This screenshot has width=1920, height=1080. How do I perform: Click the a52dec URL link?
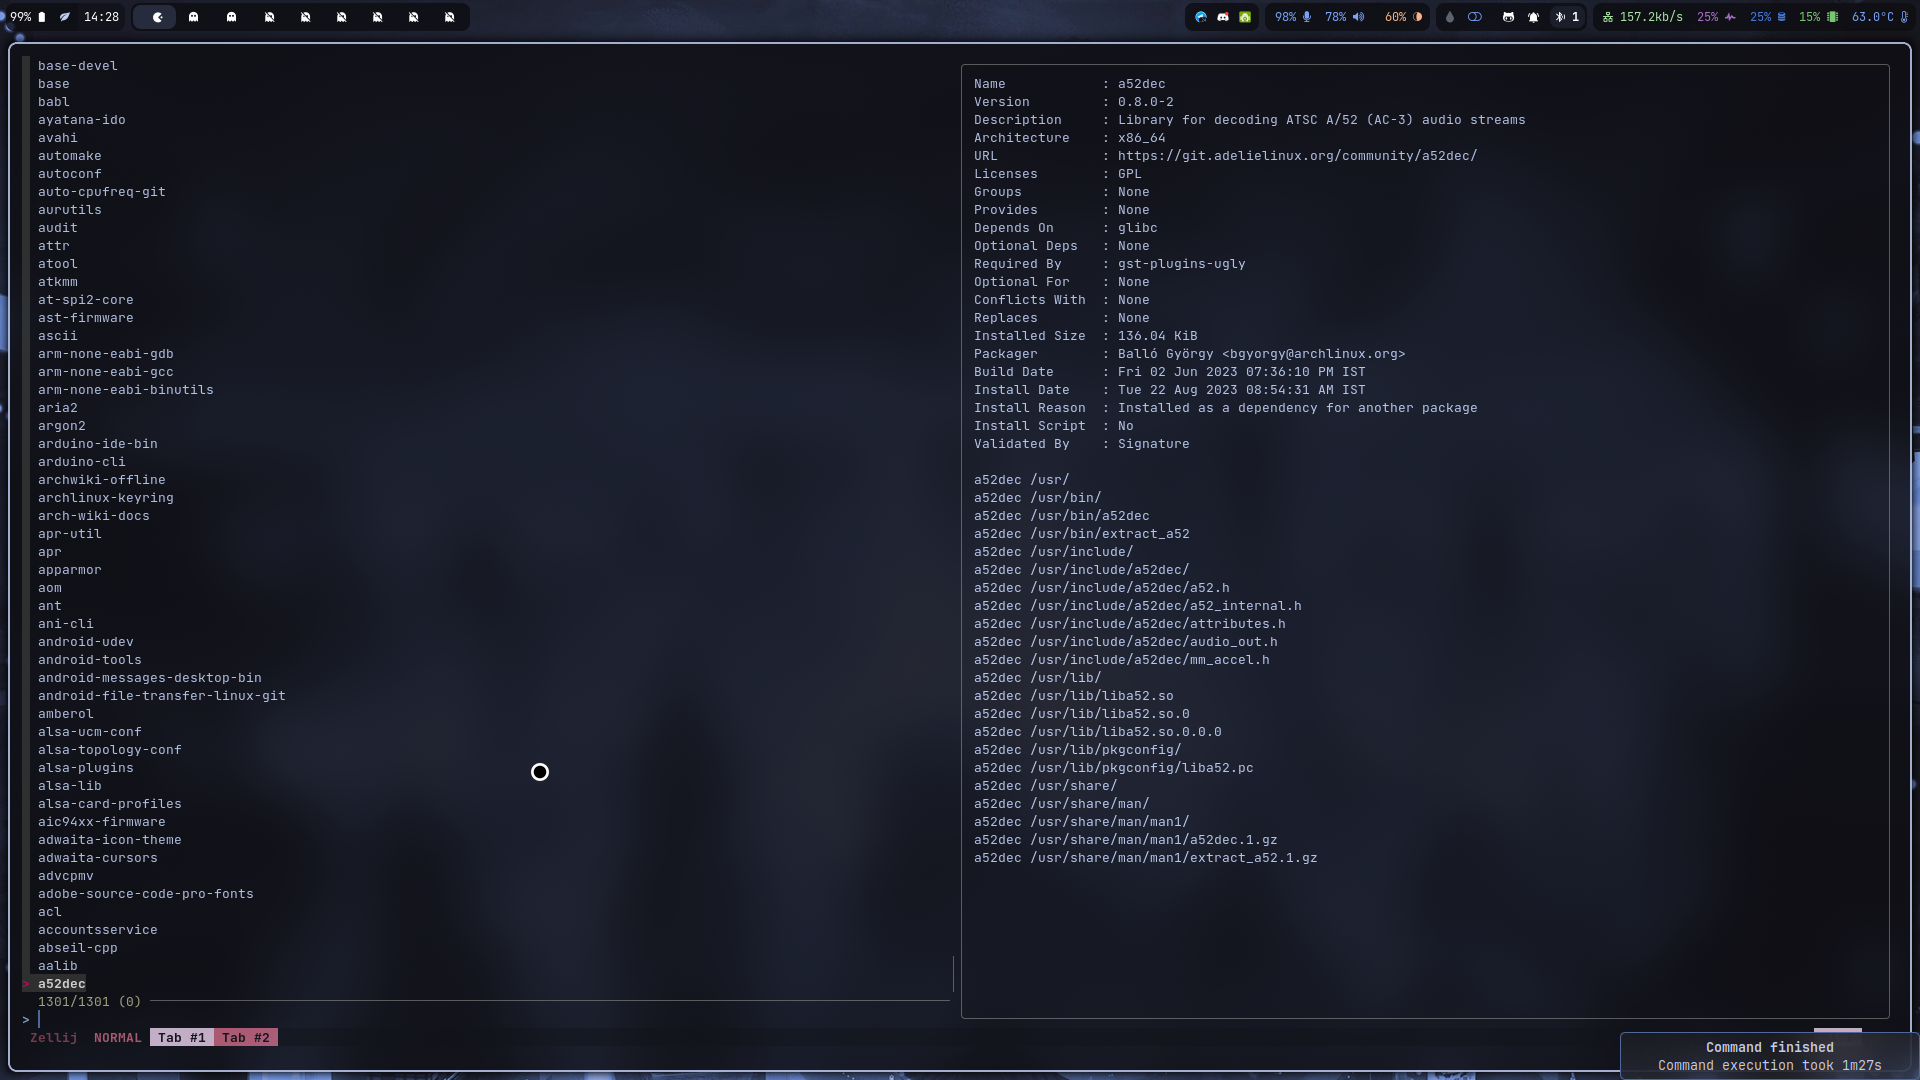click(x=1296, y=156)
